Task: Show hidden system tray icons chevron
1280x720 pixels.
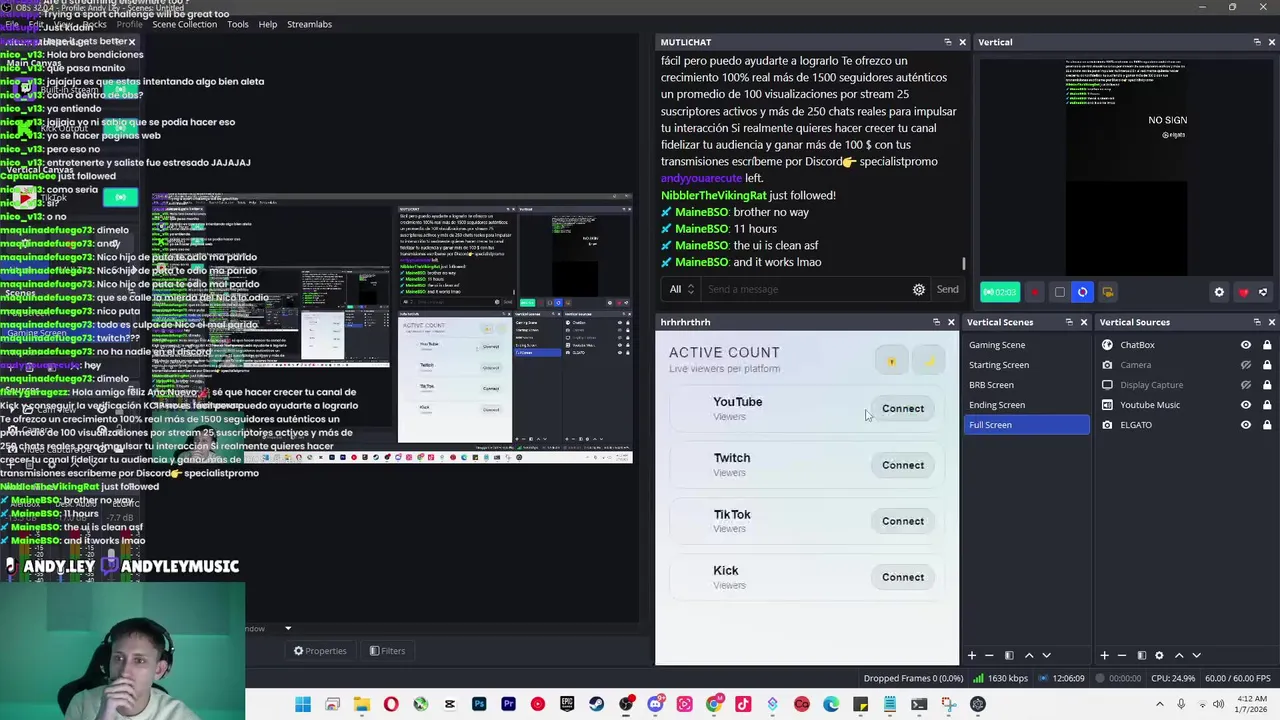Action: (1159, 704)
